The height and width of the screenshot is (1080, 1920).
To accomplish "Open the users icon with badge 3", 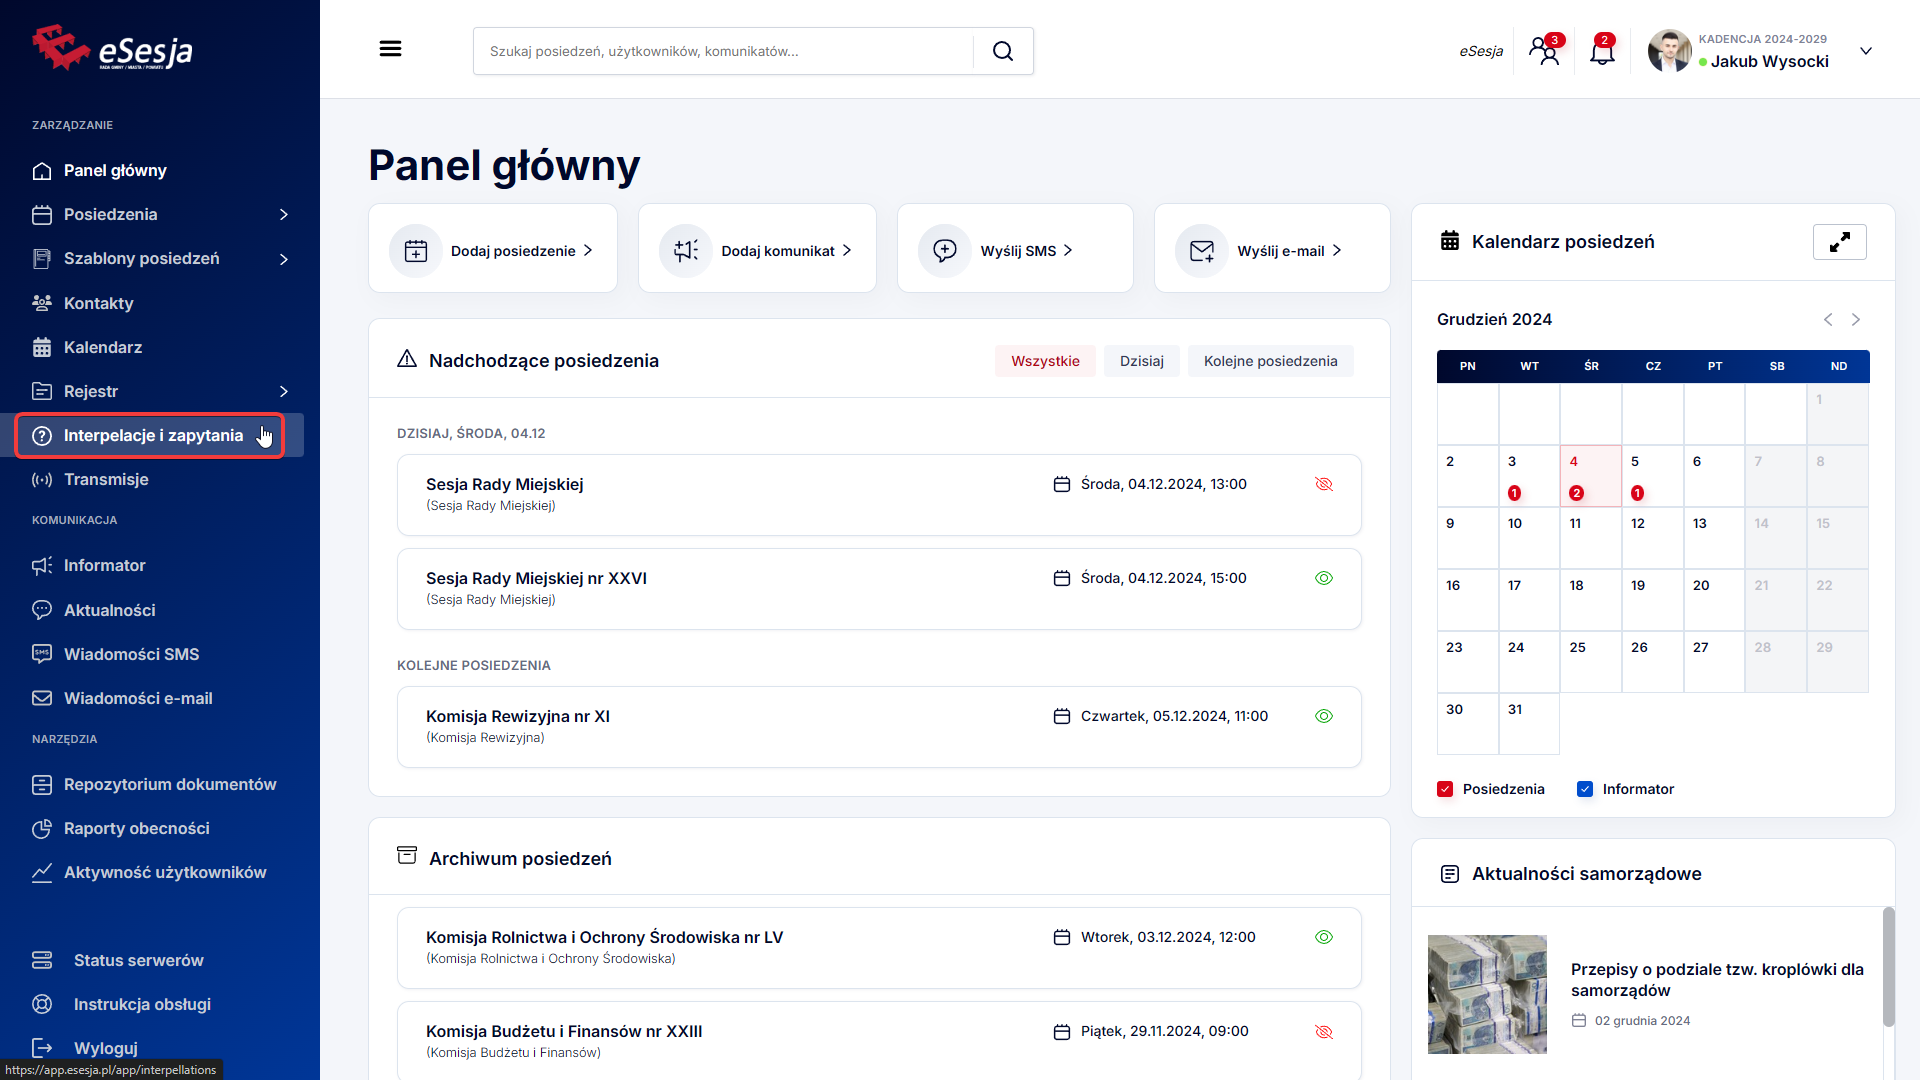I will pos(1545,50).
